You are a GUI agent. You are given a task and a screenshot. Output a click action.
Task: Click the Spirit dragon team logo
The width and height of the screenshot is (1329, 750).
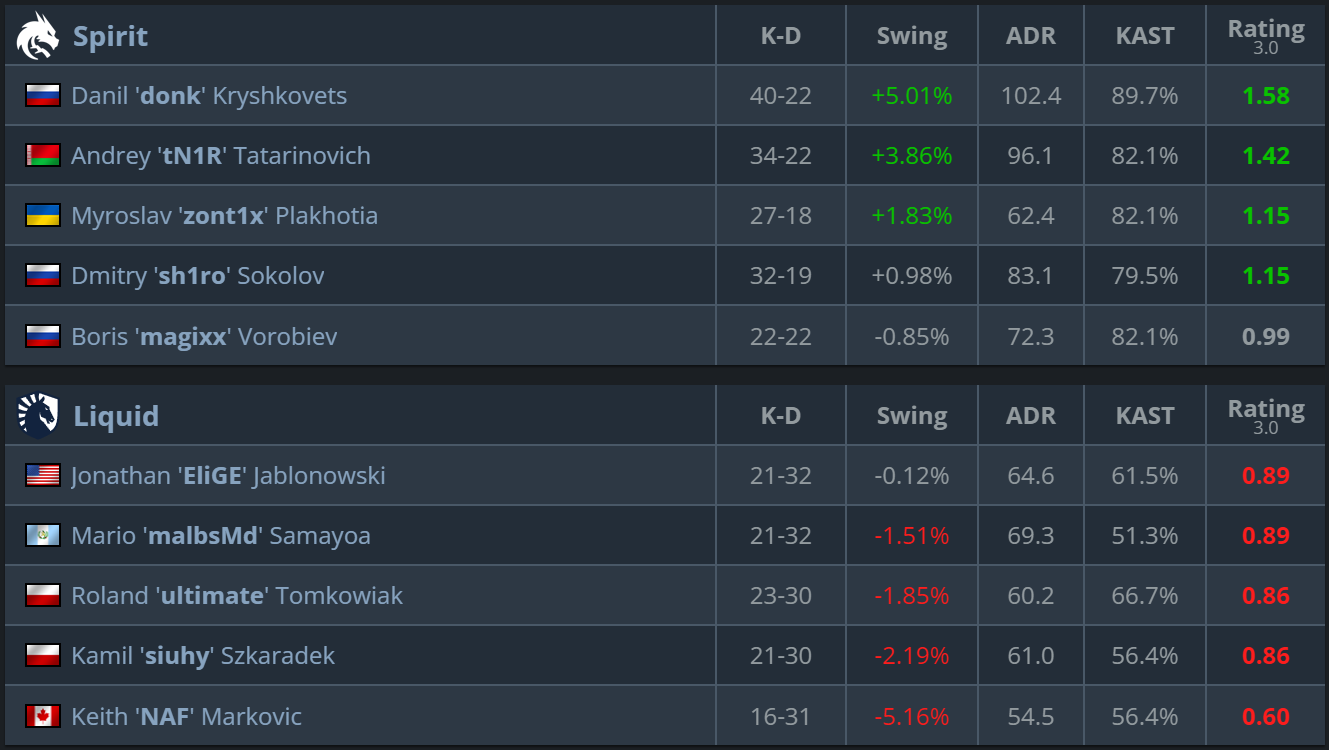(x=38, y=36)
